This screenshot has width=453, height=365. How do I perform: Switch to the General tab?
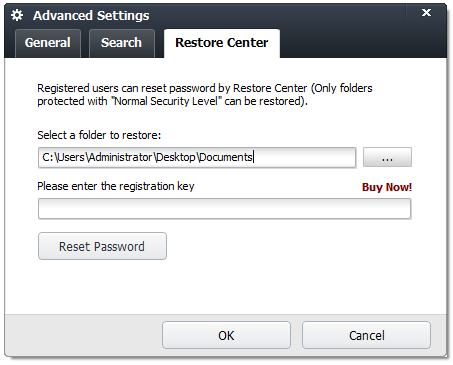(x=48, y=43)
